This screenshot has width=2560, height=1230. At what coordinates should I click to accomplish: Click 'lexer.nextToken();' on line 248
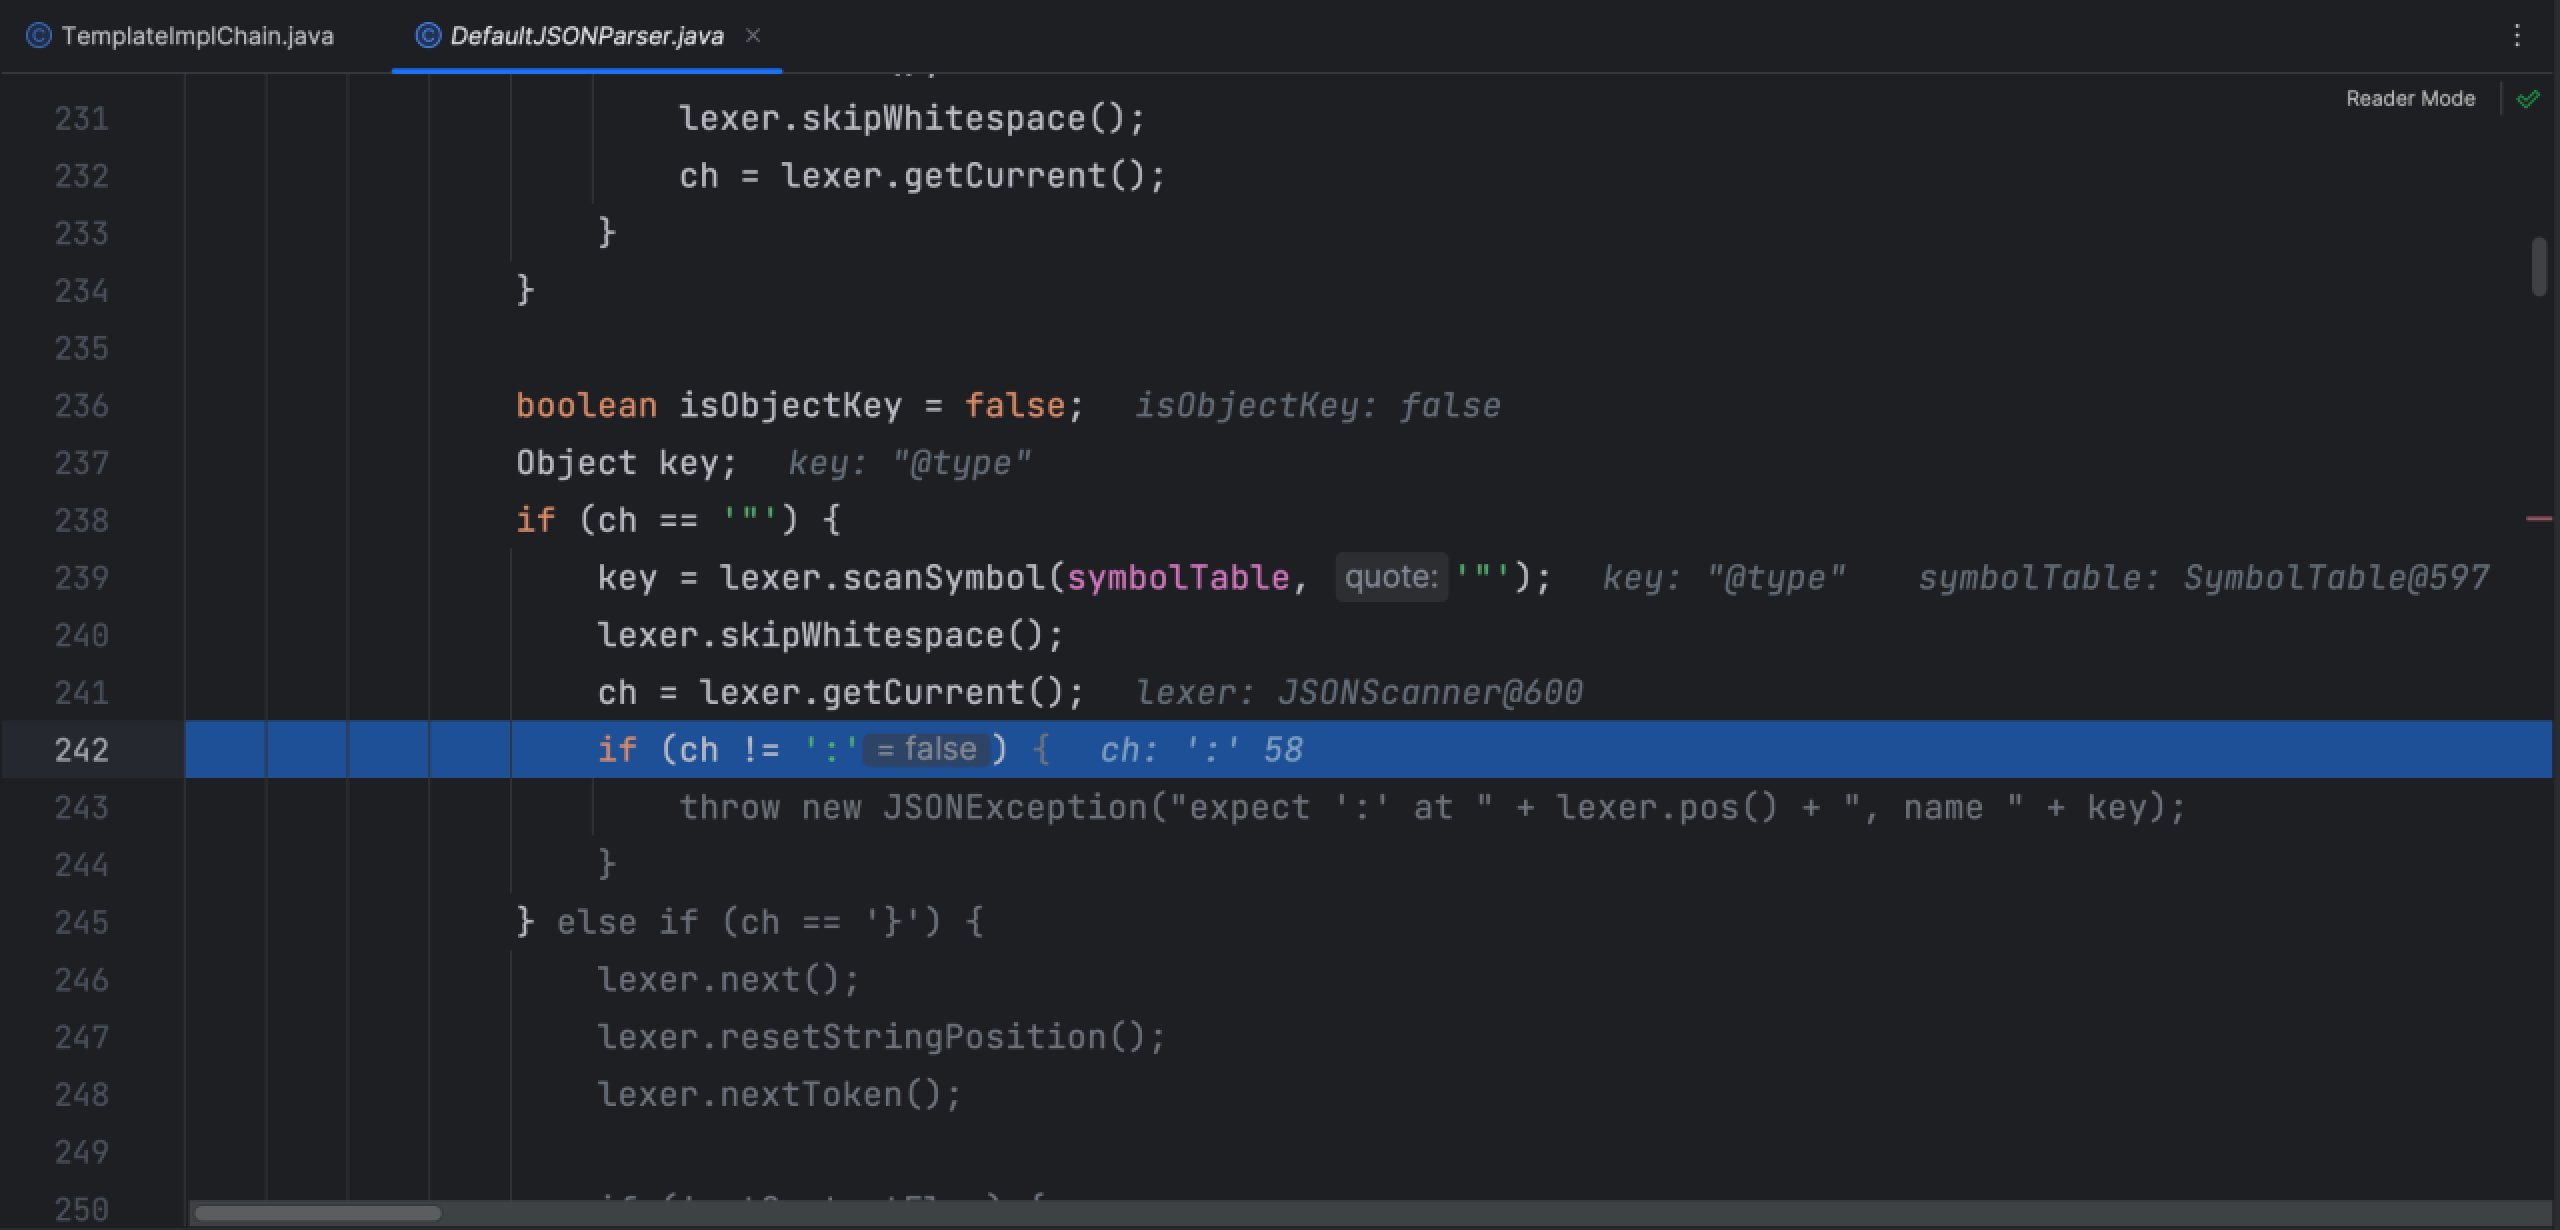click(779, 1094)
